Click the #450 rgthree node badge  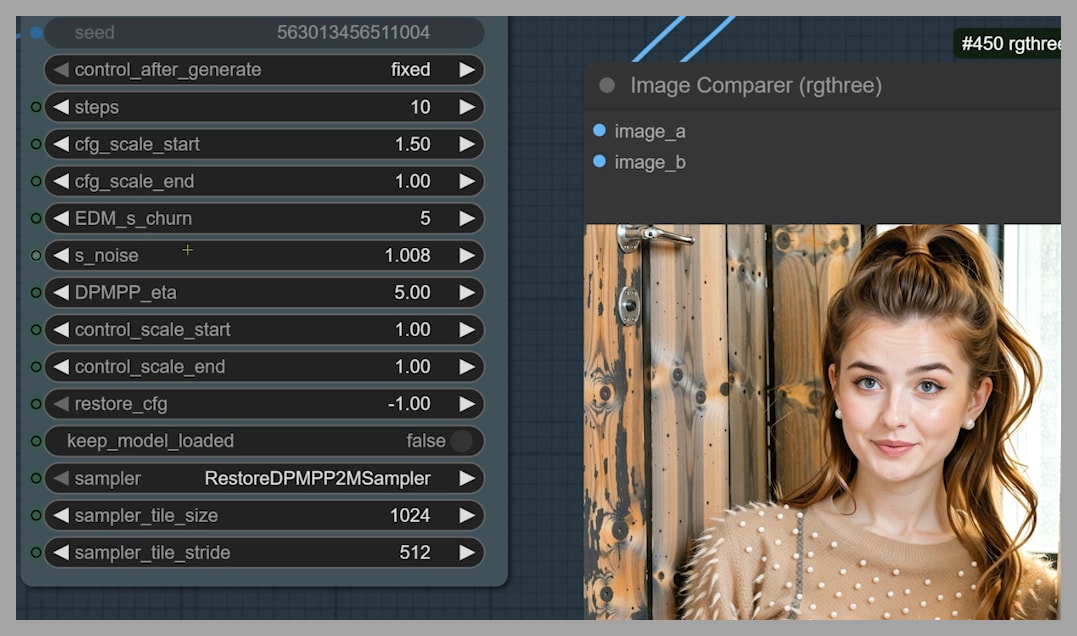(x=1008, y=43)
